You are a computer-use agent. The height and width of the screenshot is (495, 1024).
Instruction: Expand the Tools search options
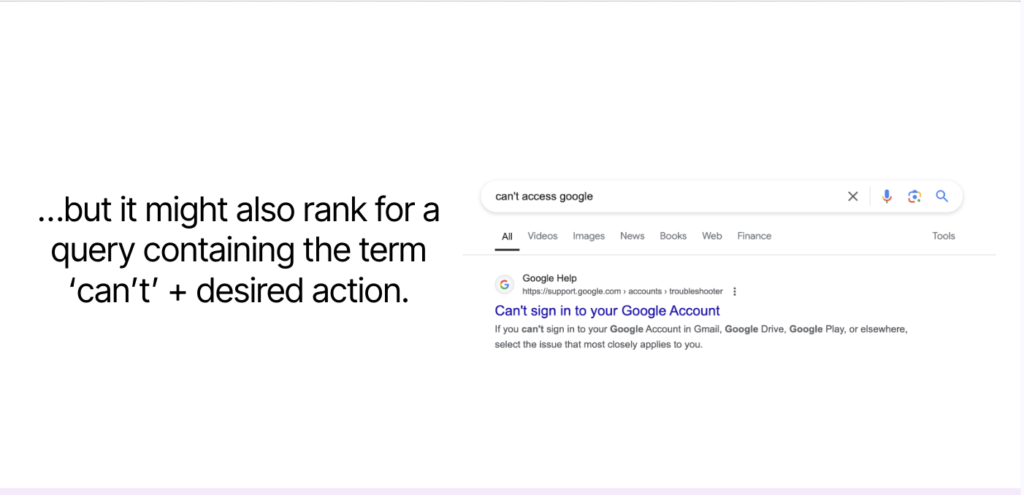[x=943, y=236]
